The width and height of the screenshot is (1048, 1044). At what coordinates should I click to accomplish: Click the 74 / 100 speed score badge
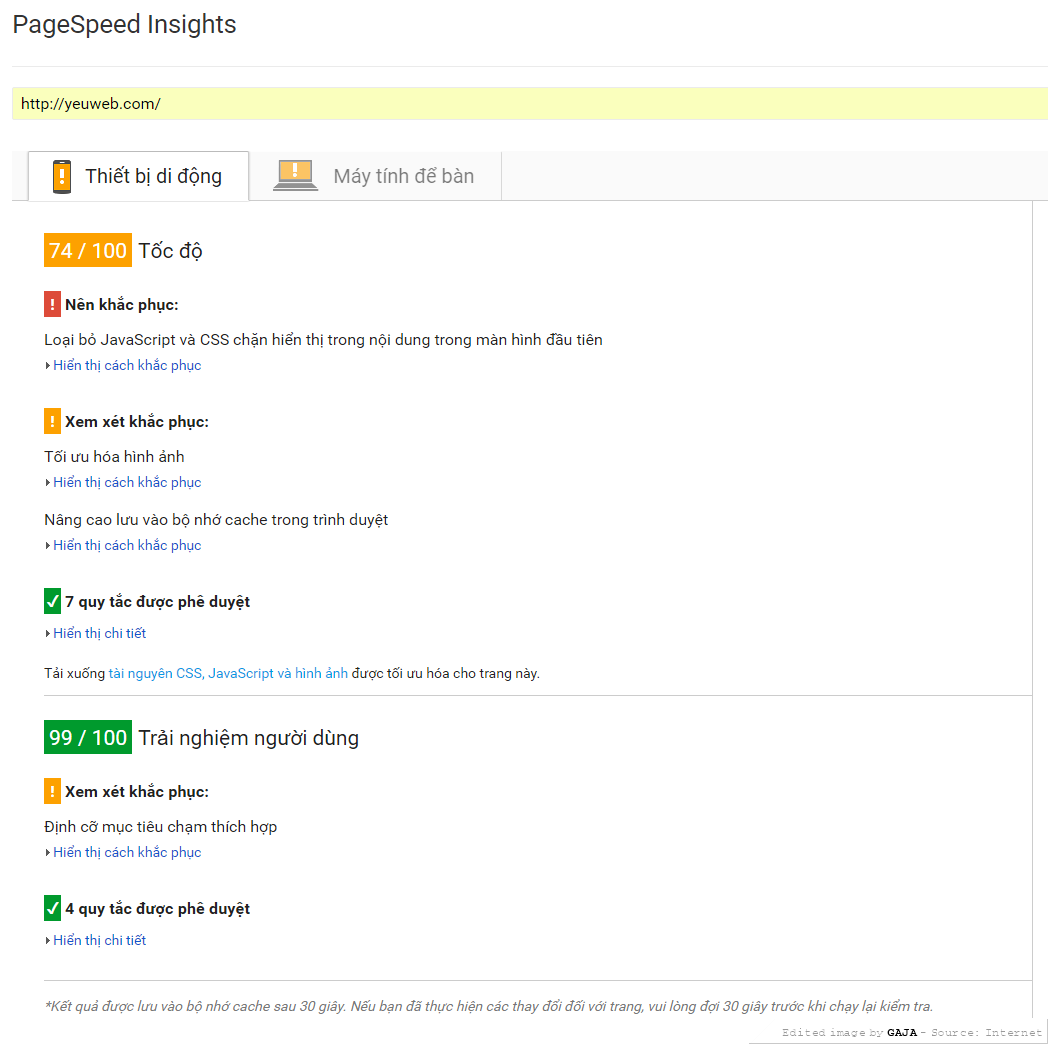click(88, 250)
